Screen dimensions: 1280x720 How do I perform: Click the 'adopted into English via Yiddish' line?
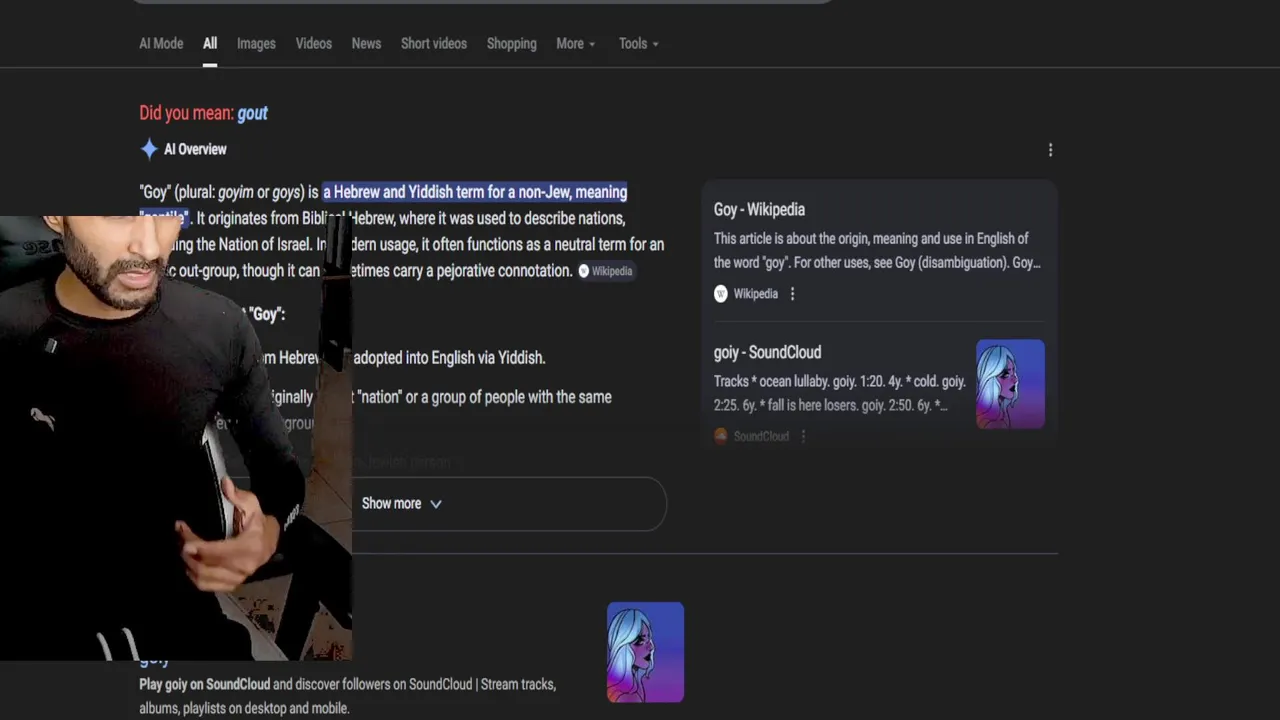point(449,358)
